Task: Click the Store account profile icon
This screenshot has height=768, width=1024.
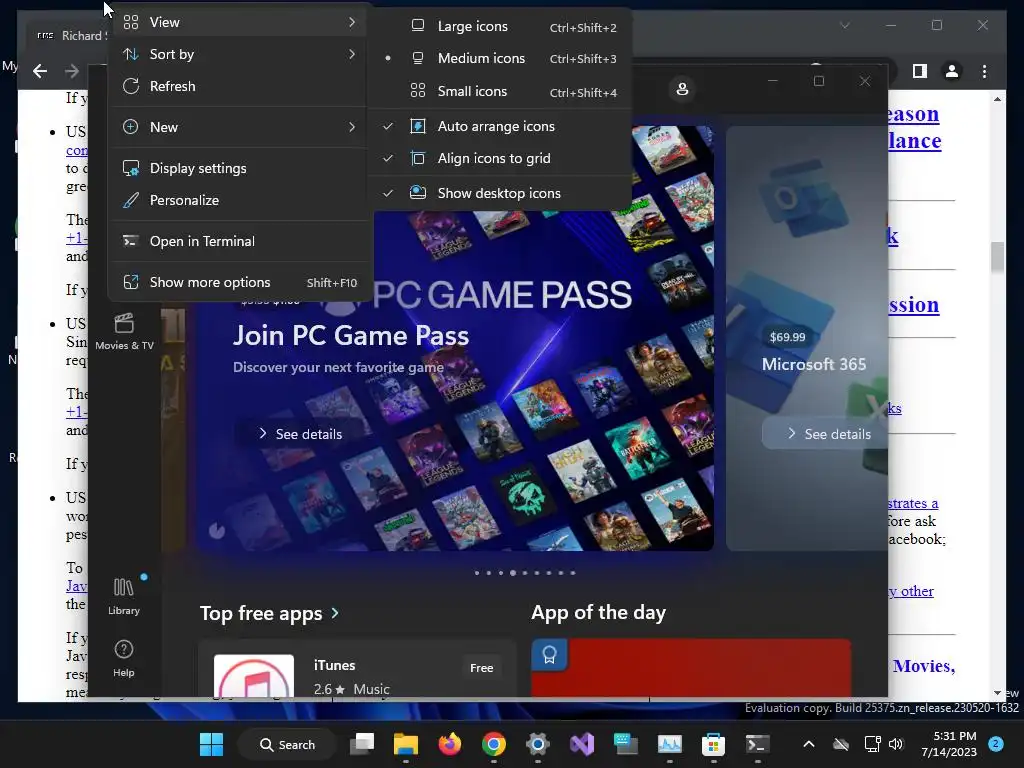Action: 682,89
